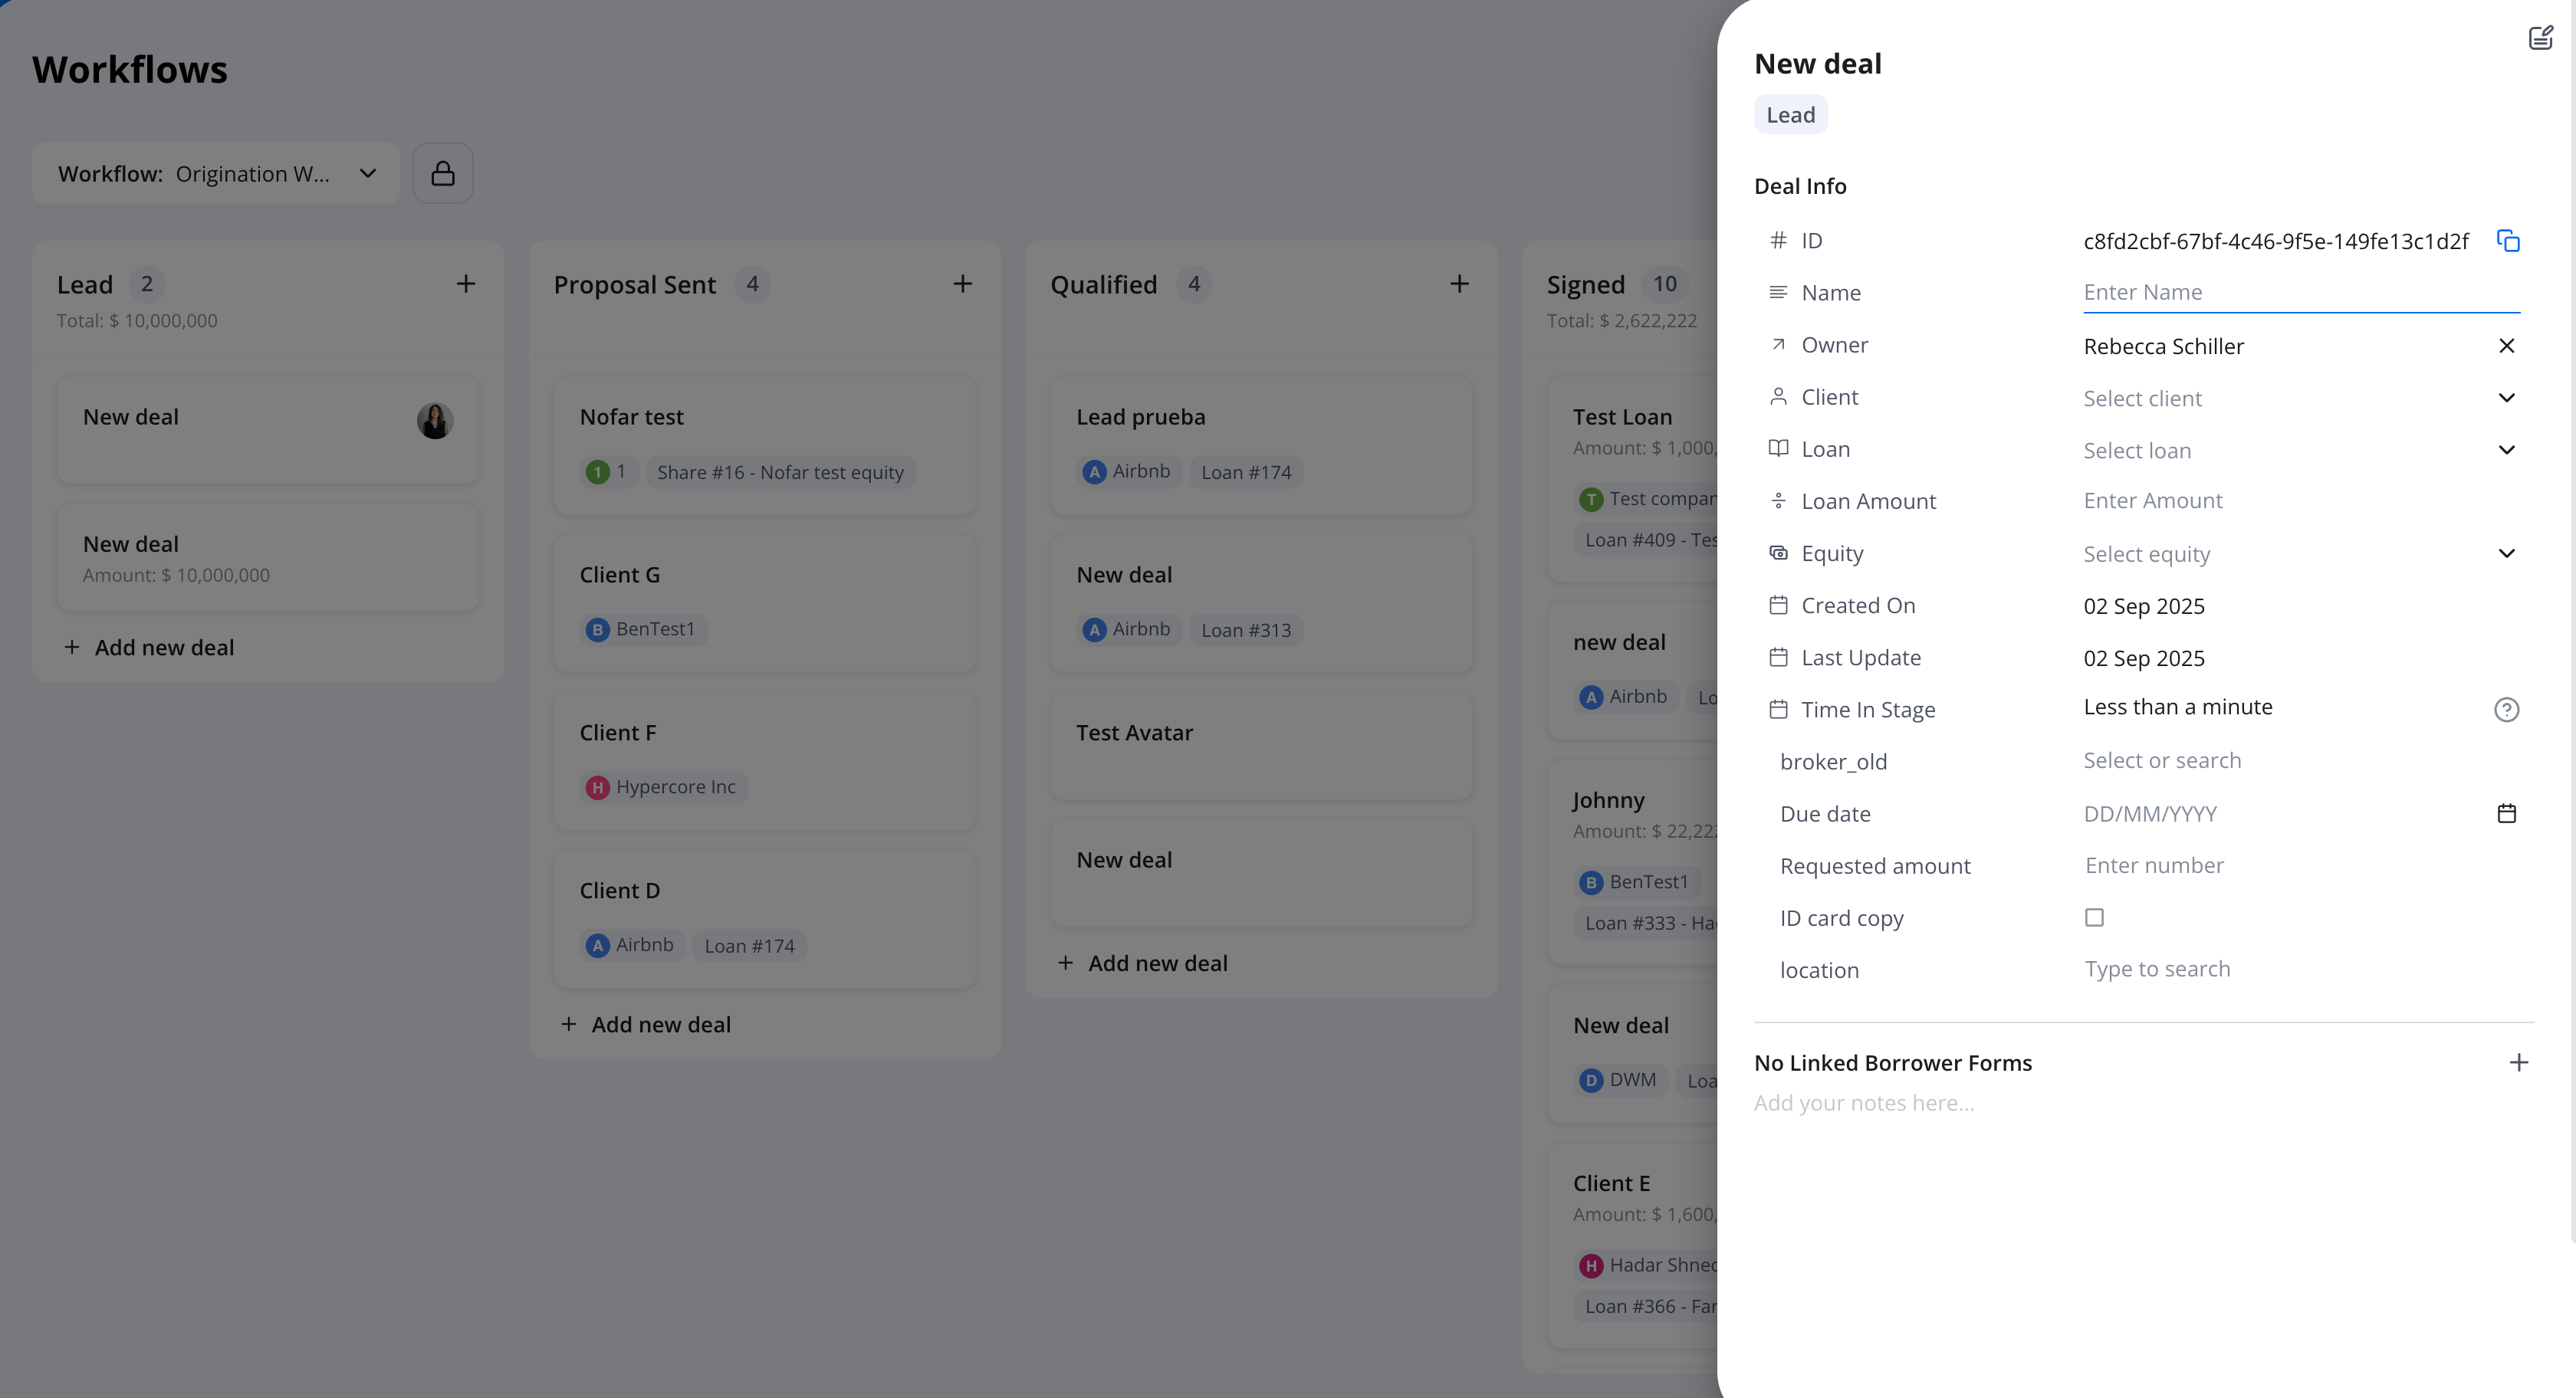Screen dimensions: 2576x1398
Task: Add a deal using Proposal Sent plus icon
Action: pos(962,285)
